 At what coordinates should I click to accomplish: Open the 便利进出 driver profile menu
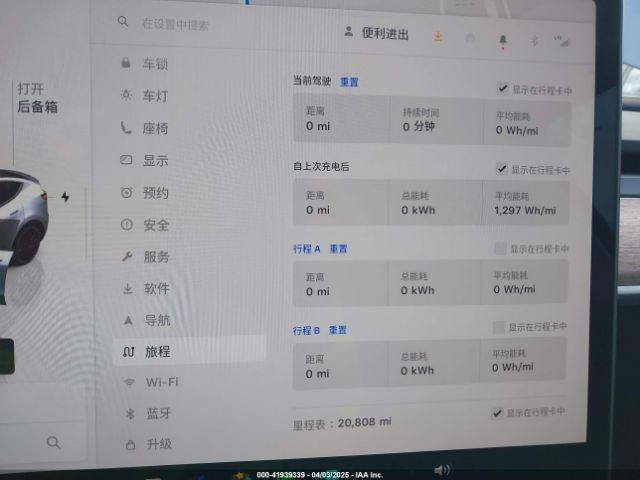(377, 34)
